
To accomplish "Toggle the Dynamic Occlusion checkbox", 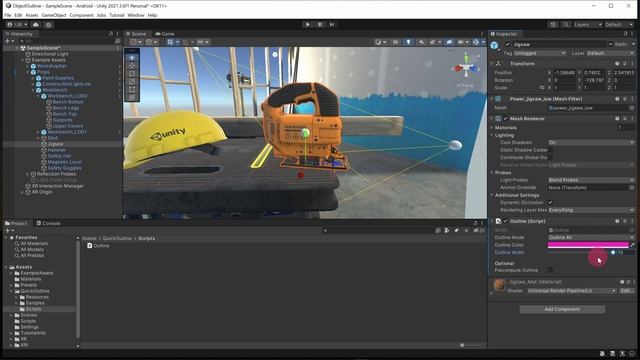I will click(550, 202).
